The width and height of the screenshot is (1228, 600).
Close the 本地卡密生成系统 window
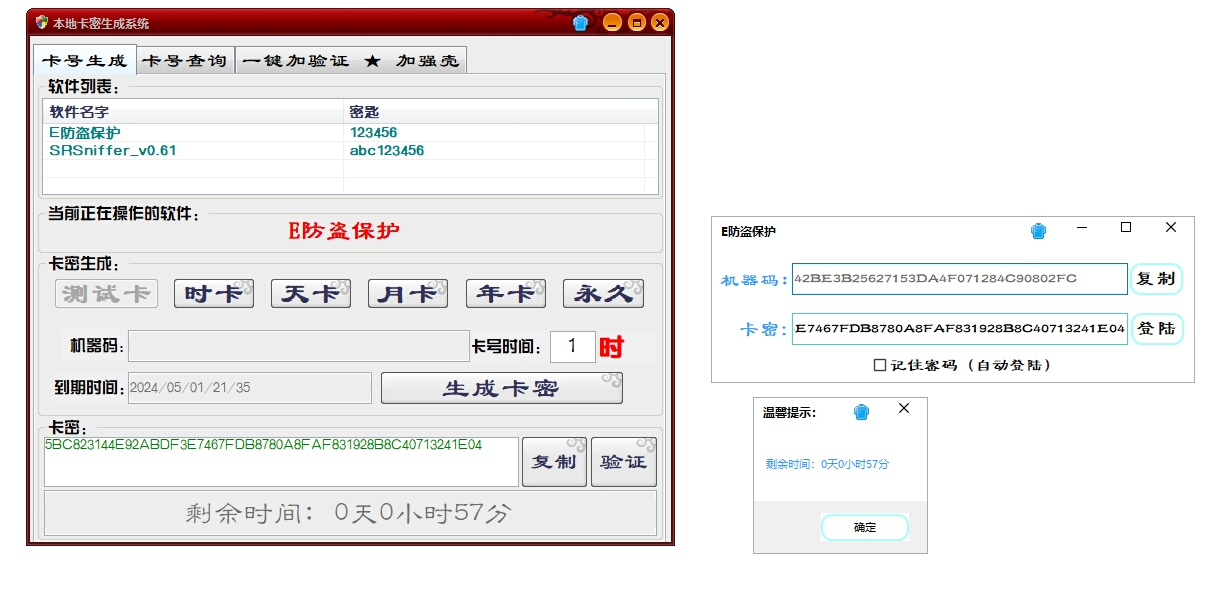[659, 22]
